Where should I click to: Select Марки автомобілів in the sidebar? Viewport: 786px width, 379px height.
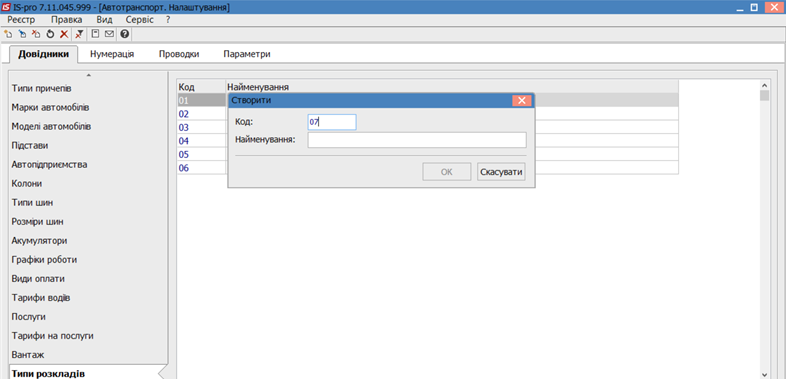(x=51, y=108)
